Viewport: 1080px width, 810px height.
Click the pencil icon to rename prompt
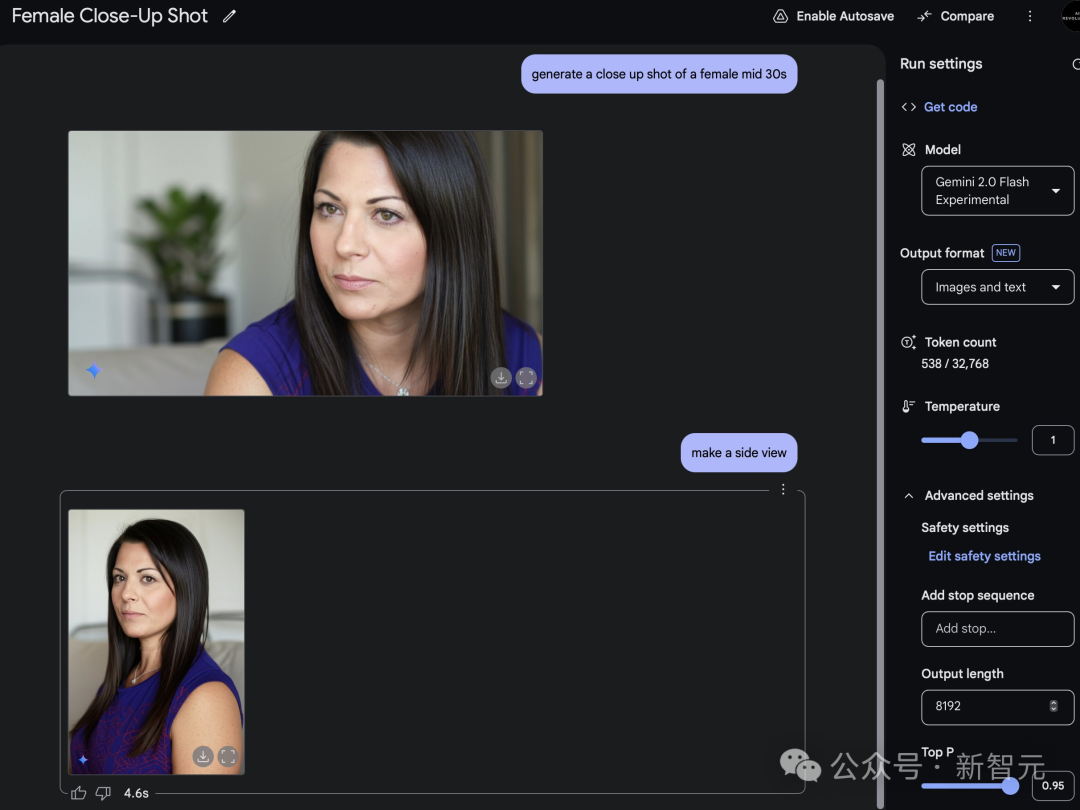pos(230,16)
